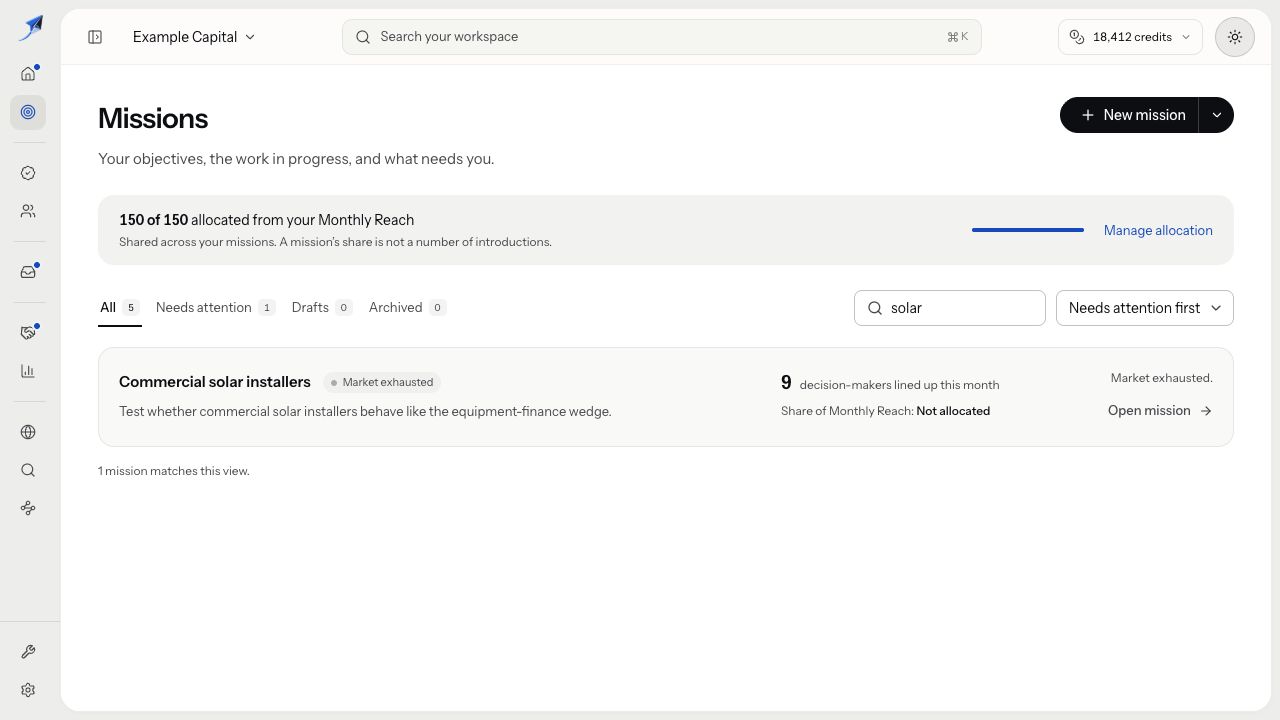Open the 18,412 credits dropdown
This screenshot has height=720, width=1280.
pyautogui.click(x=1130, y=37)
